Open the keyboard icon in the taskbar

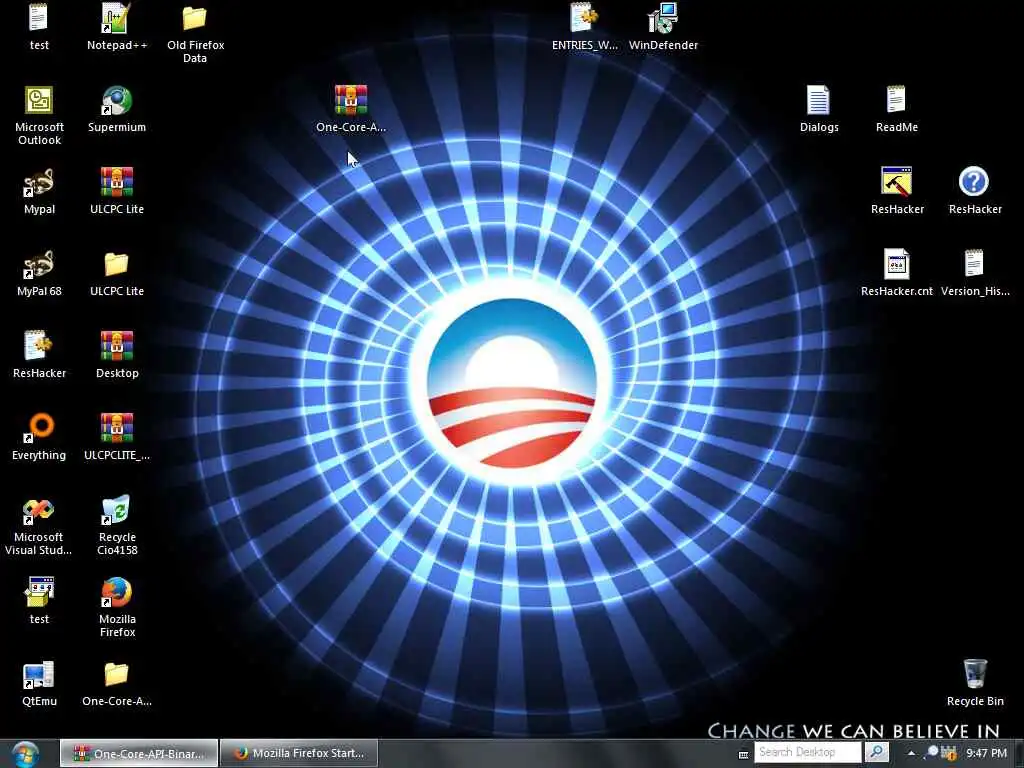click(743, 755)
